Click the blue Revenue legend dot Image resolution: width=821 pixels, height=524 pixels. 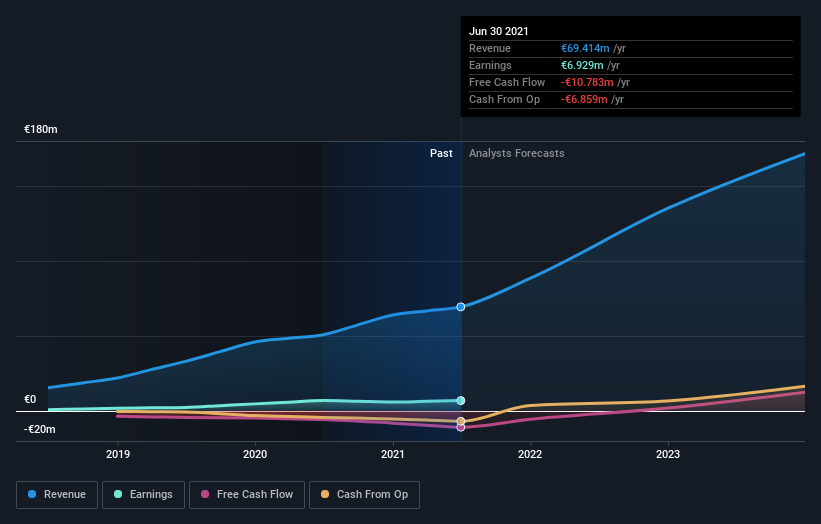pos(32,494)
